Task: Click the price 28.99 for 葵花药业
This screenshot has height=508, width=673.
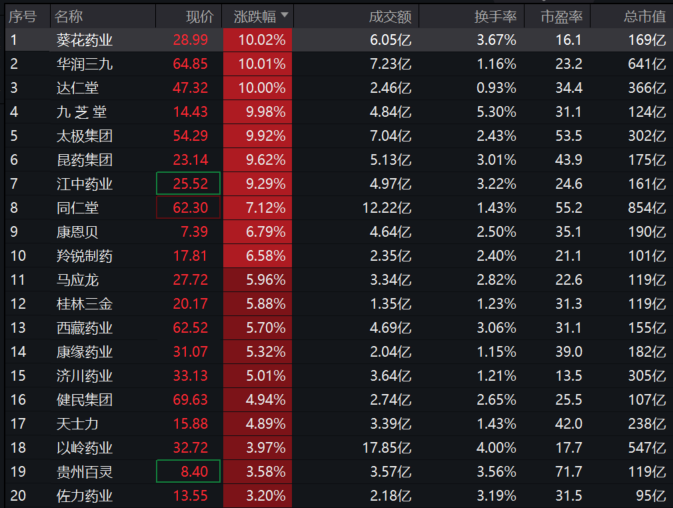Action: coord(190,40)
